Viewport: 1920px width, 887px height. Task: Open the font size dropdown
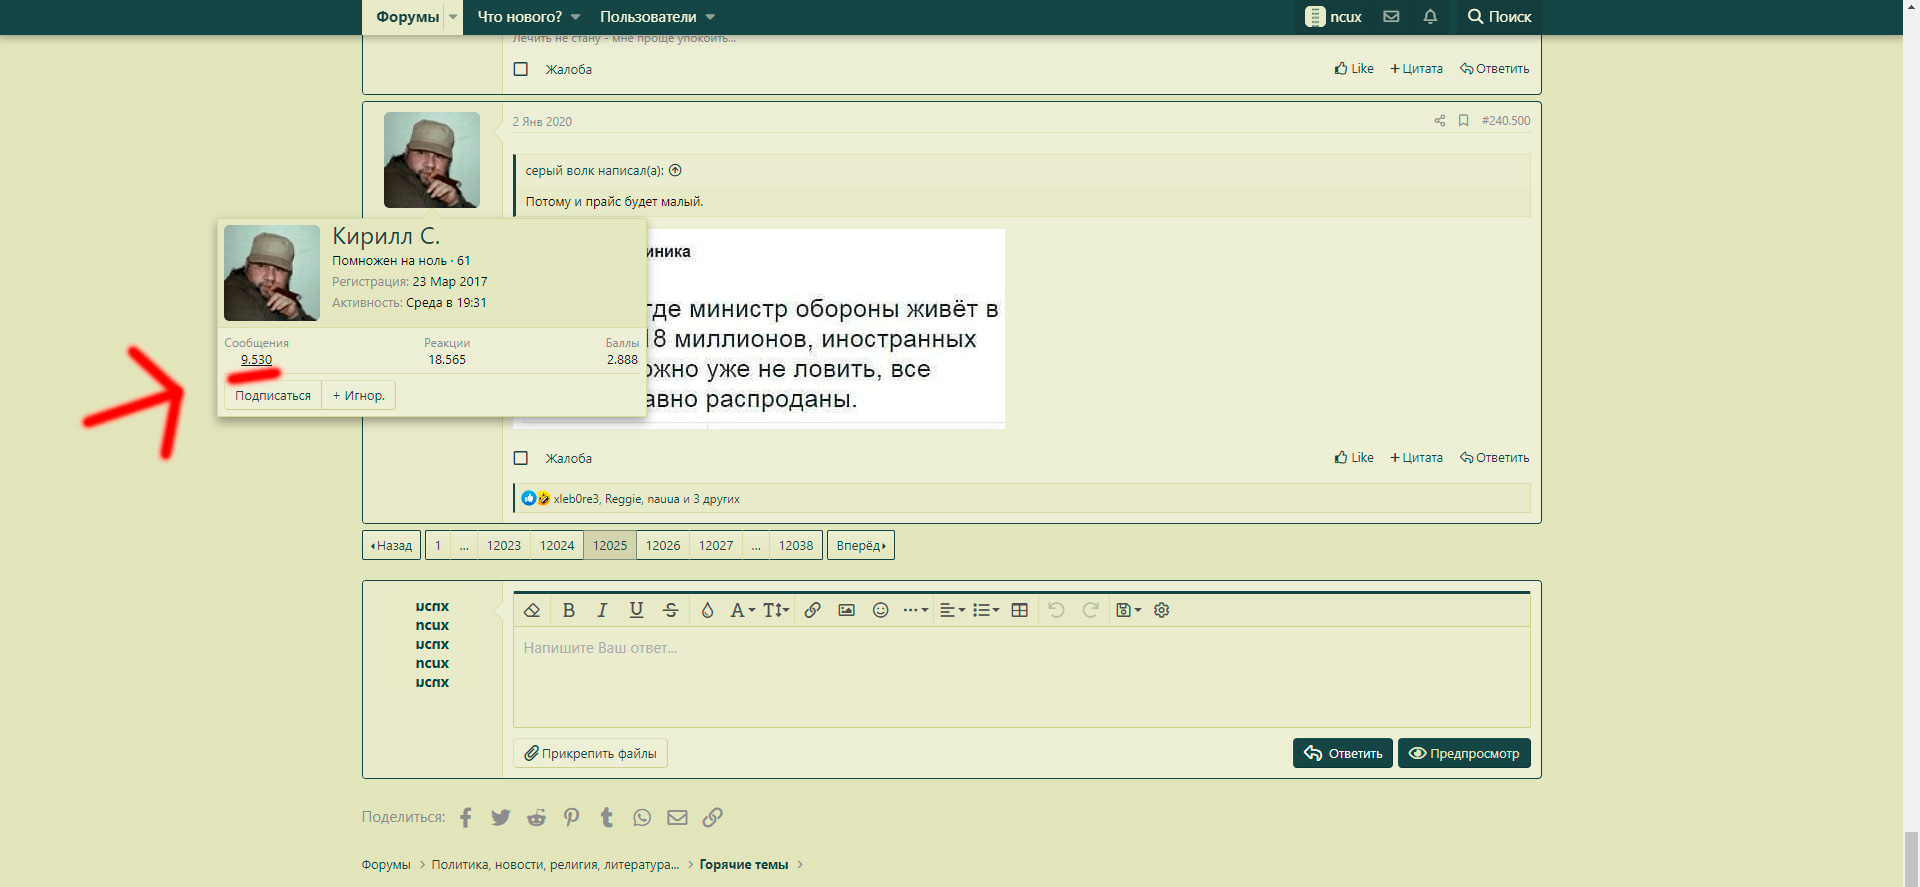[x=776, y=610]
